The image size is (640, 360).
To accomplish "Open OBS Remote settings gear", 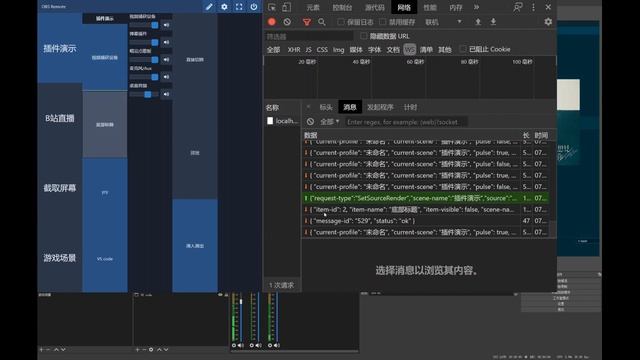I will click(224, 7).
